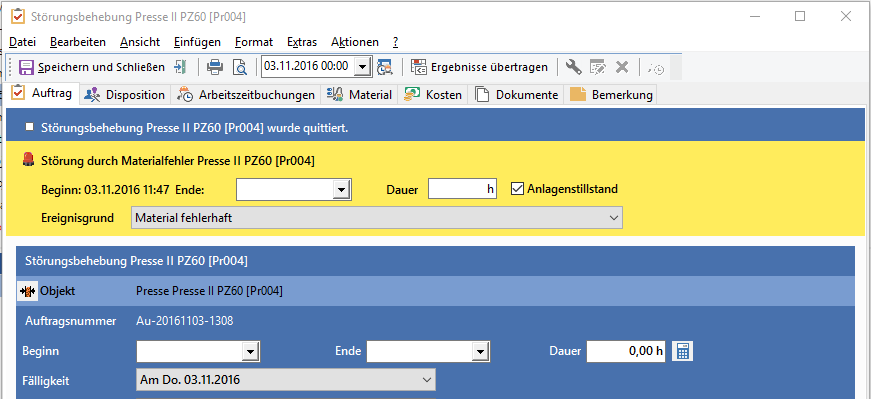
Task: Click the Objekt icon button
Action: (x=28, y=291)
